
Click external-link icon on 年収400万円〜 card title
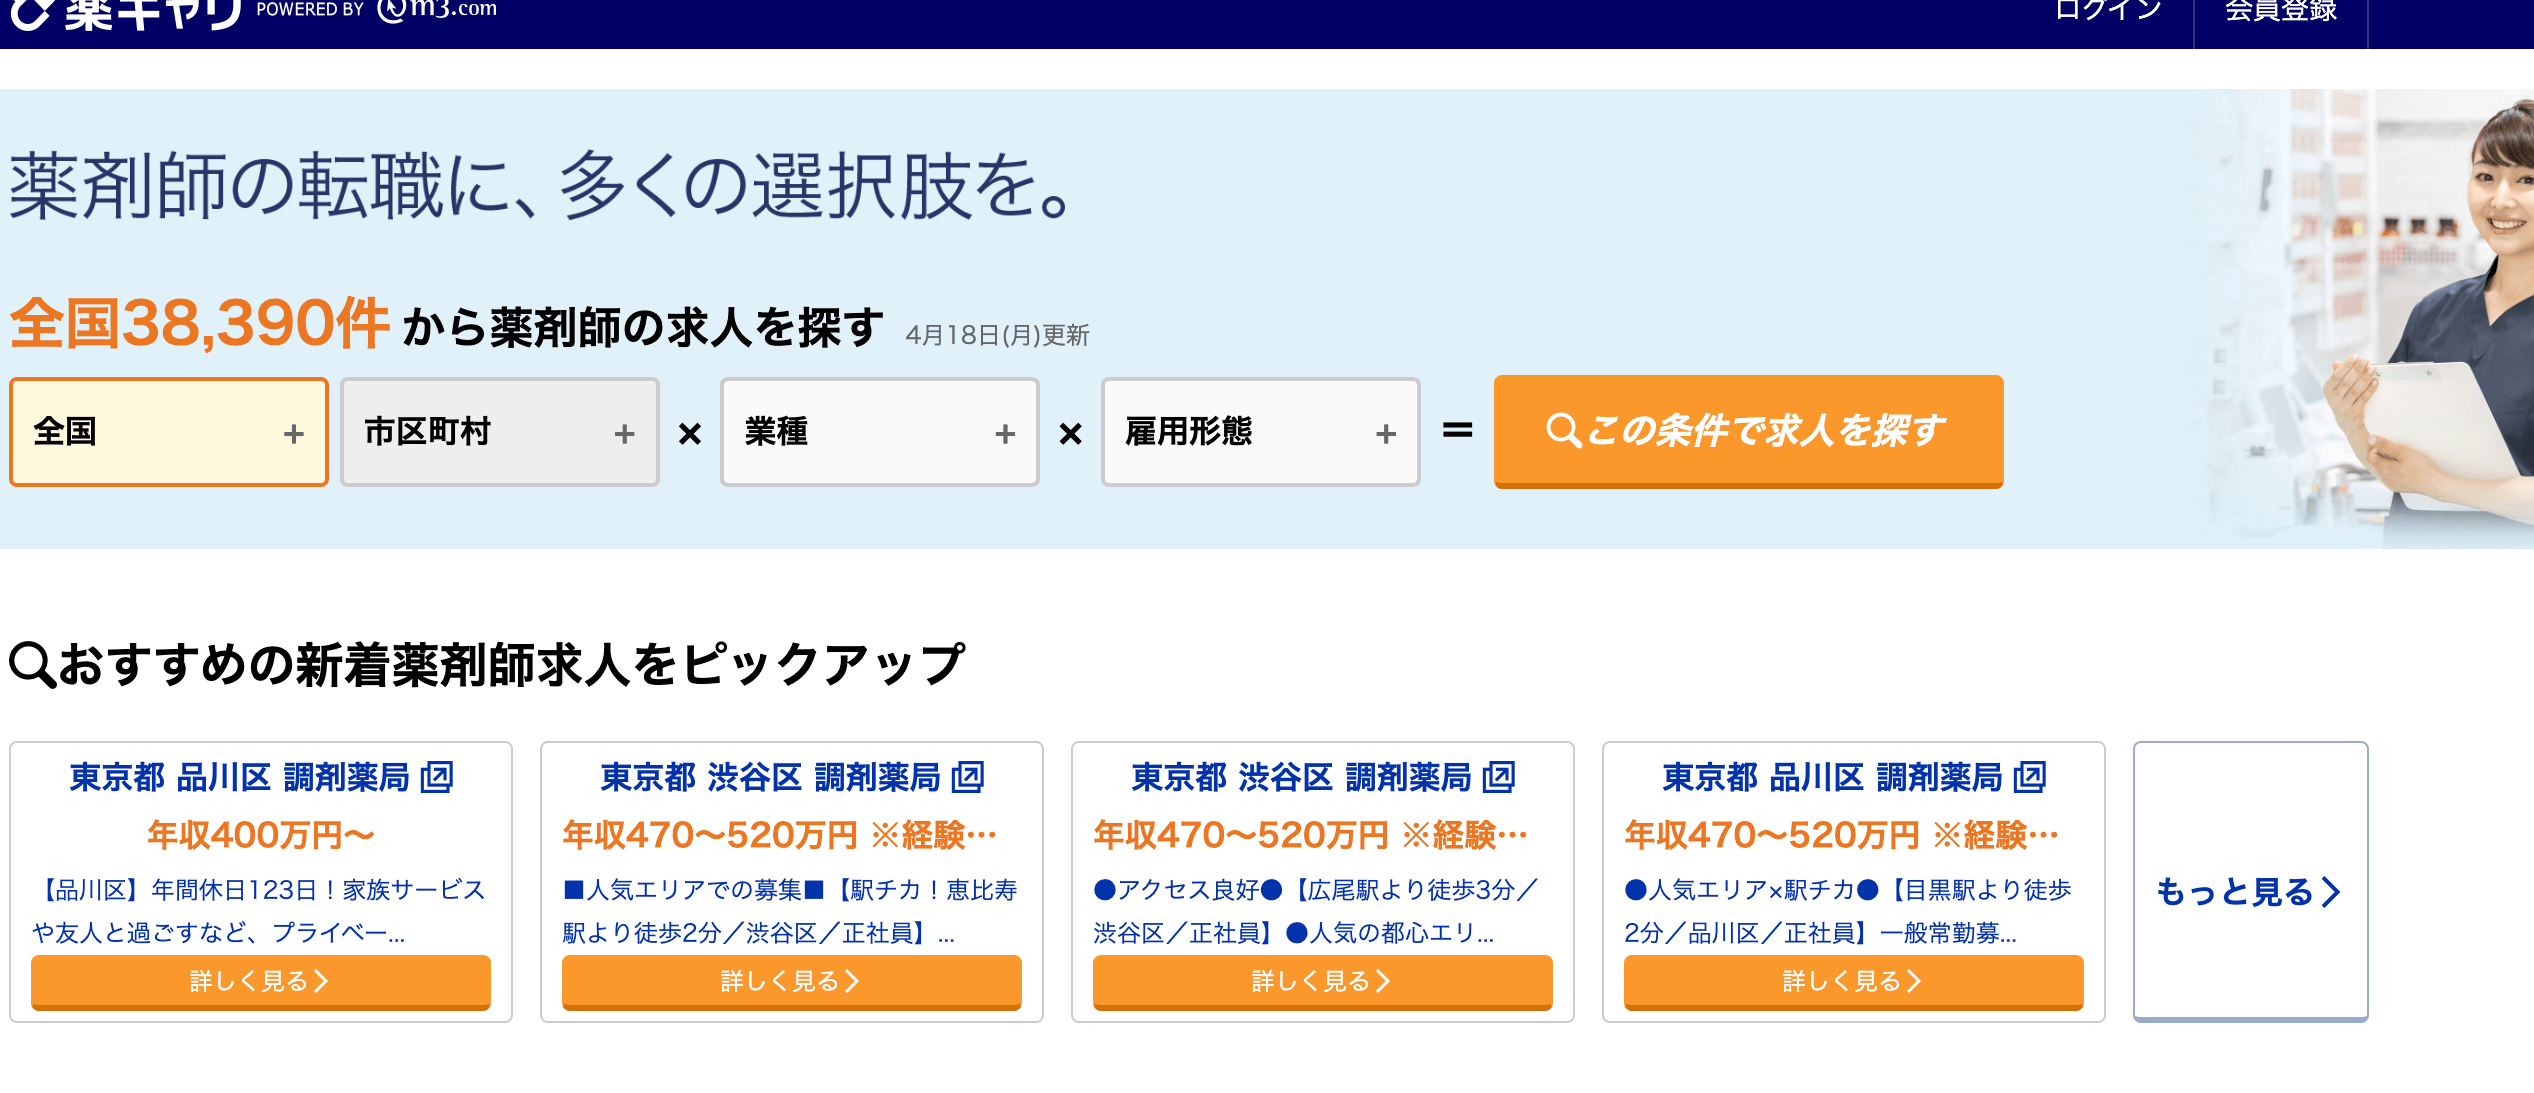[437, 777]
